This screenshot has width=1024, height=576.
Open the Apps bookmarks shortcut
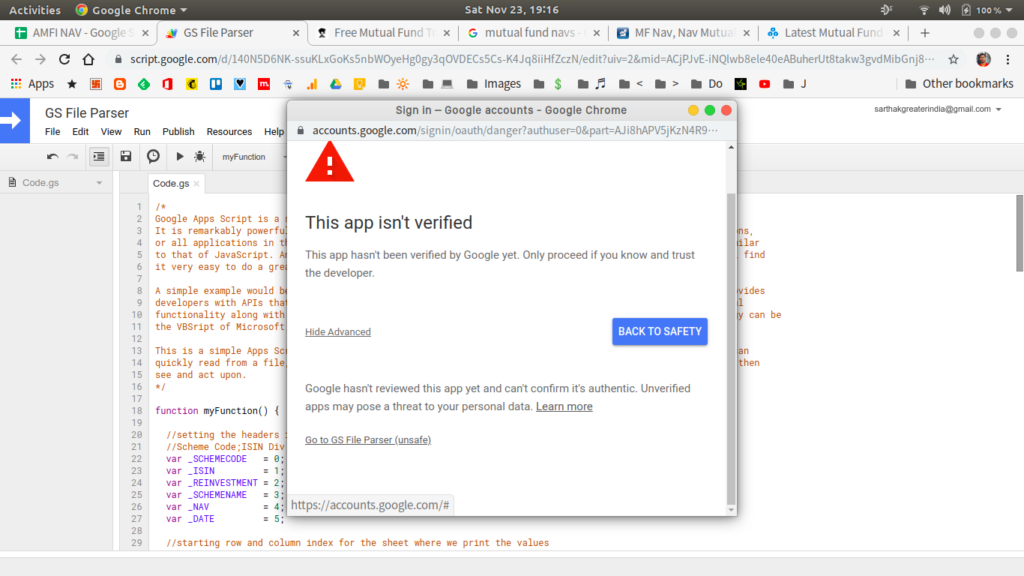32,84
